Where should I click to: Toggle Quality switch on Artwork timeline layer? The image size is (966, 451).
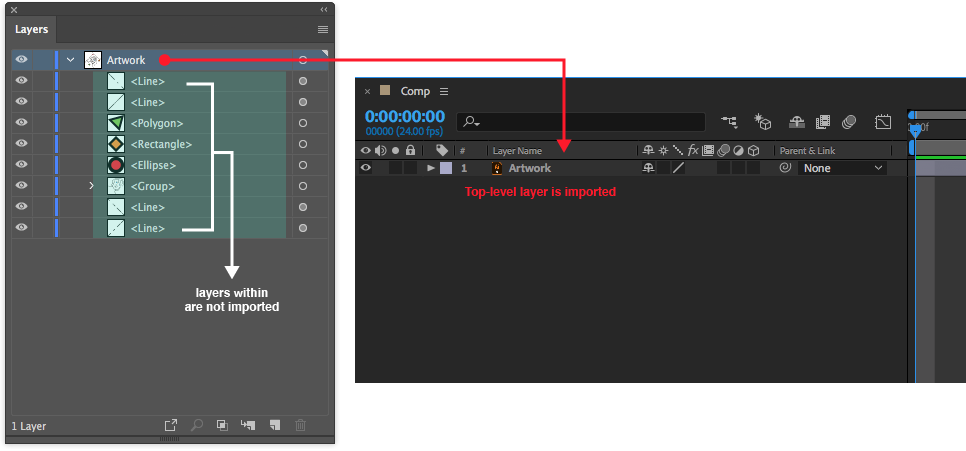point(678,168)
